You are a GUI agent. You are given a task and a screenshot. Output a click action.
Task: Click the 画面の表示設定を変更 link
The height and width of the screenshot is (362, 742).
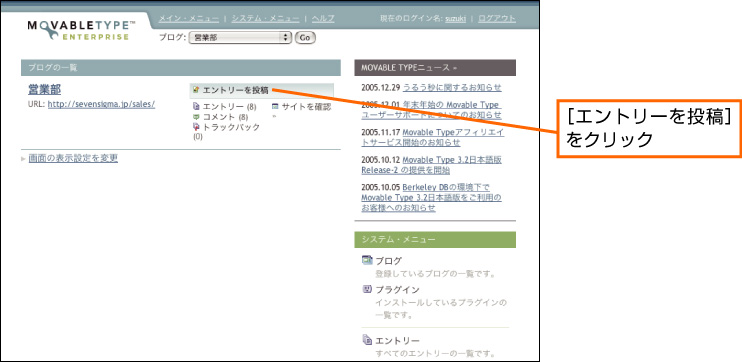(x=73, y=159)
